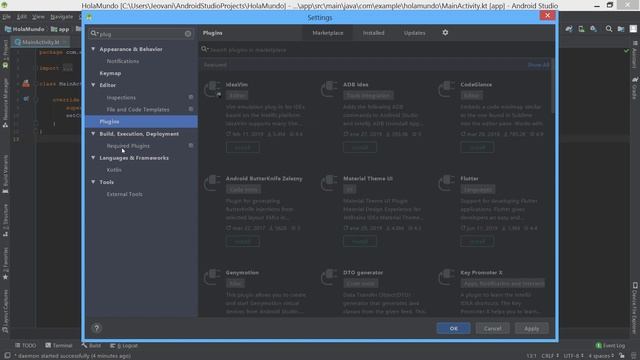Install the ADB Idea plugin
The width and height of the screenshot is (640, 360).
[x=360, y=147]
